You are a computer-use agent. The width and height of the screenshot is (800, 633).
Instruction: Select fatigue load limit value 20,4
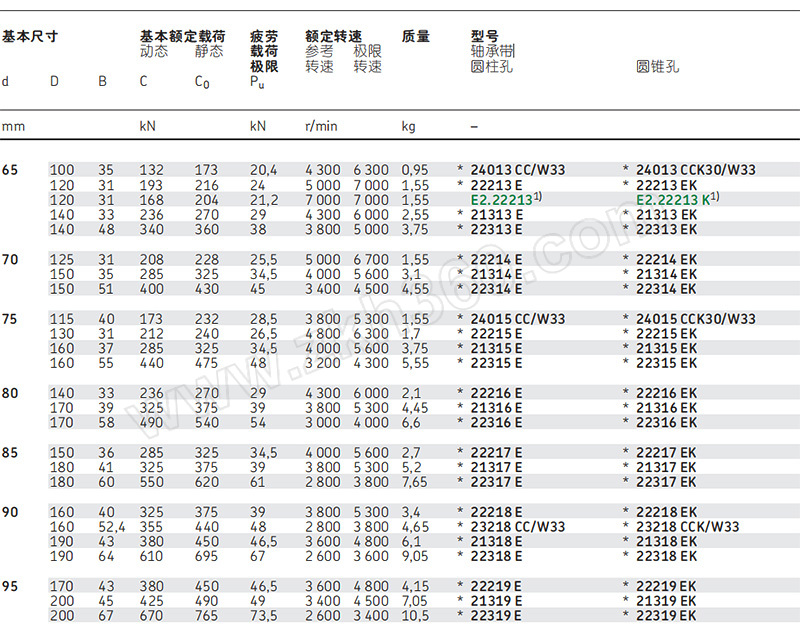[264, 170]
